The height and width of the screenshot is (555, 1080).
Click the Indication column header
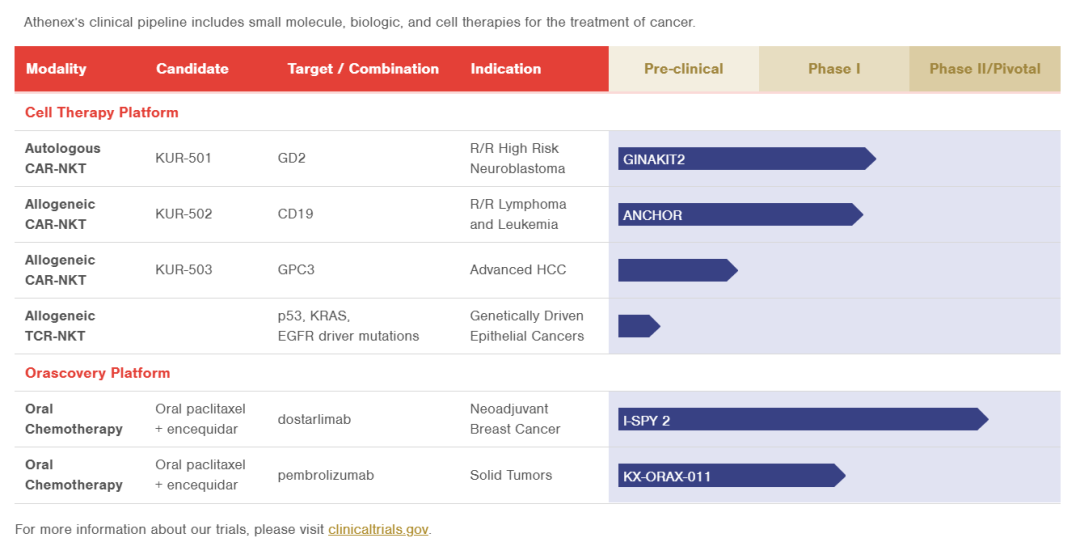pyautogui.click(x=505, y=69)
